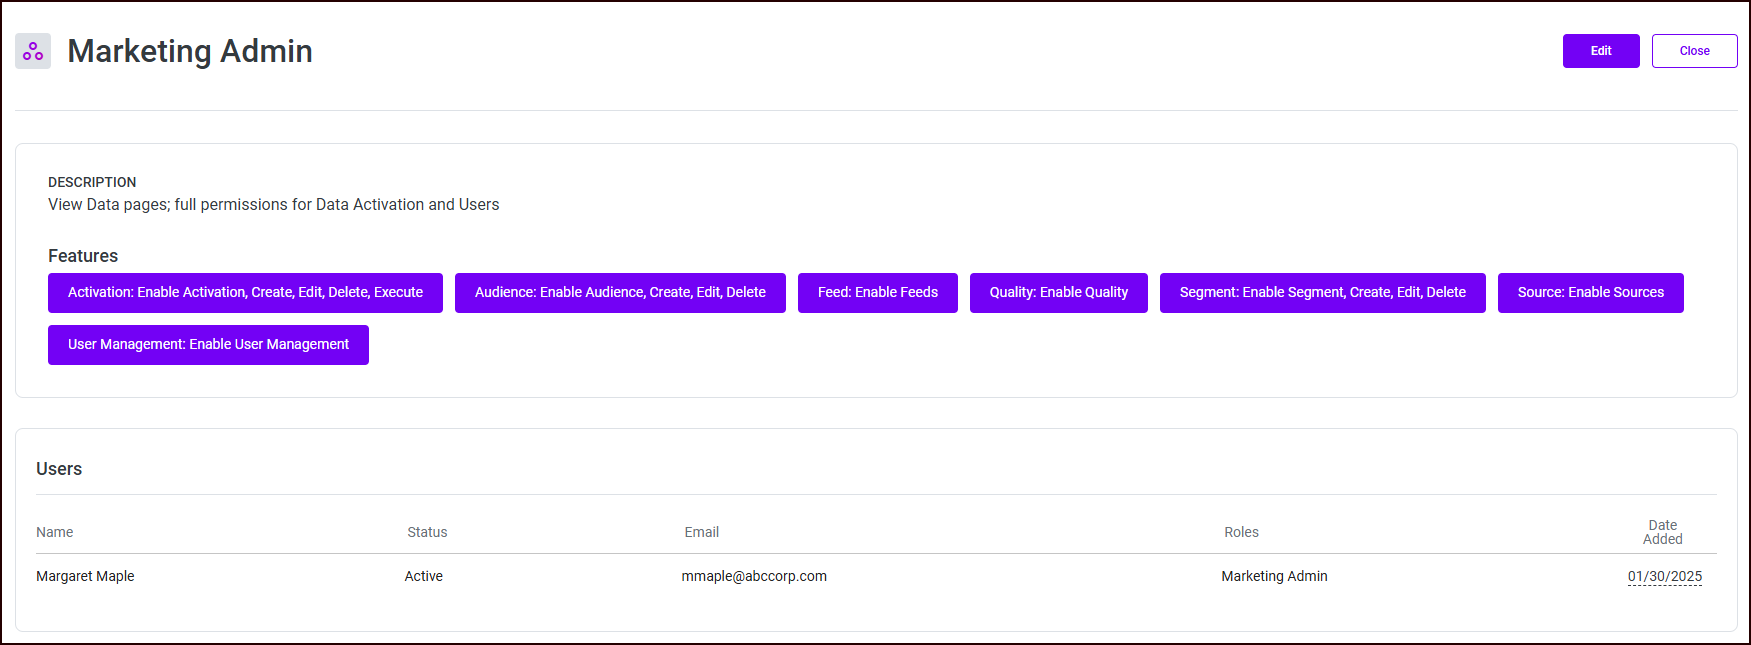The image size is (1751, 645).
Task: Sort users by Name column header
Action: click(55, 532)
